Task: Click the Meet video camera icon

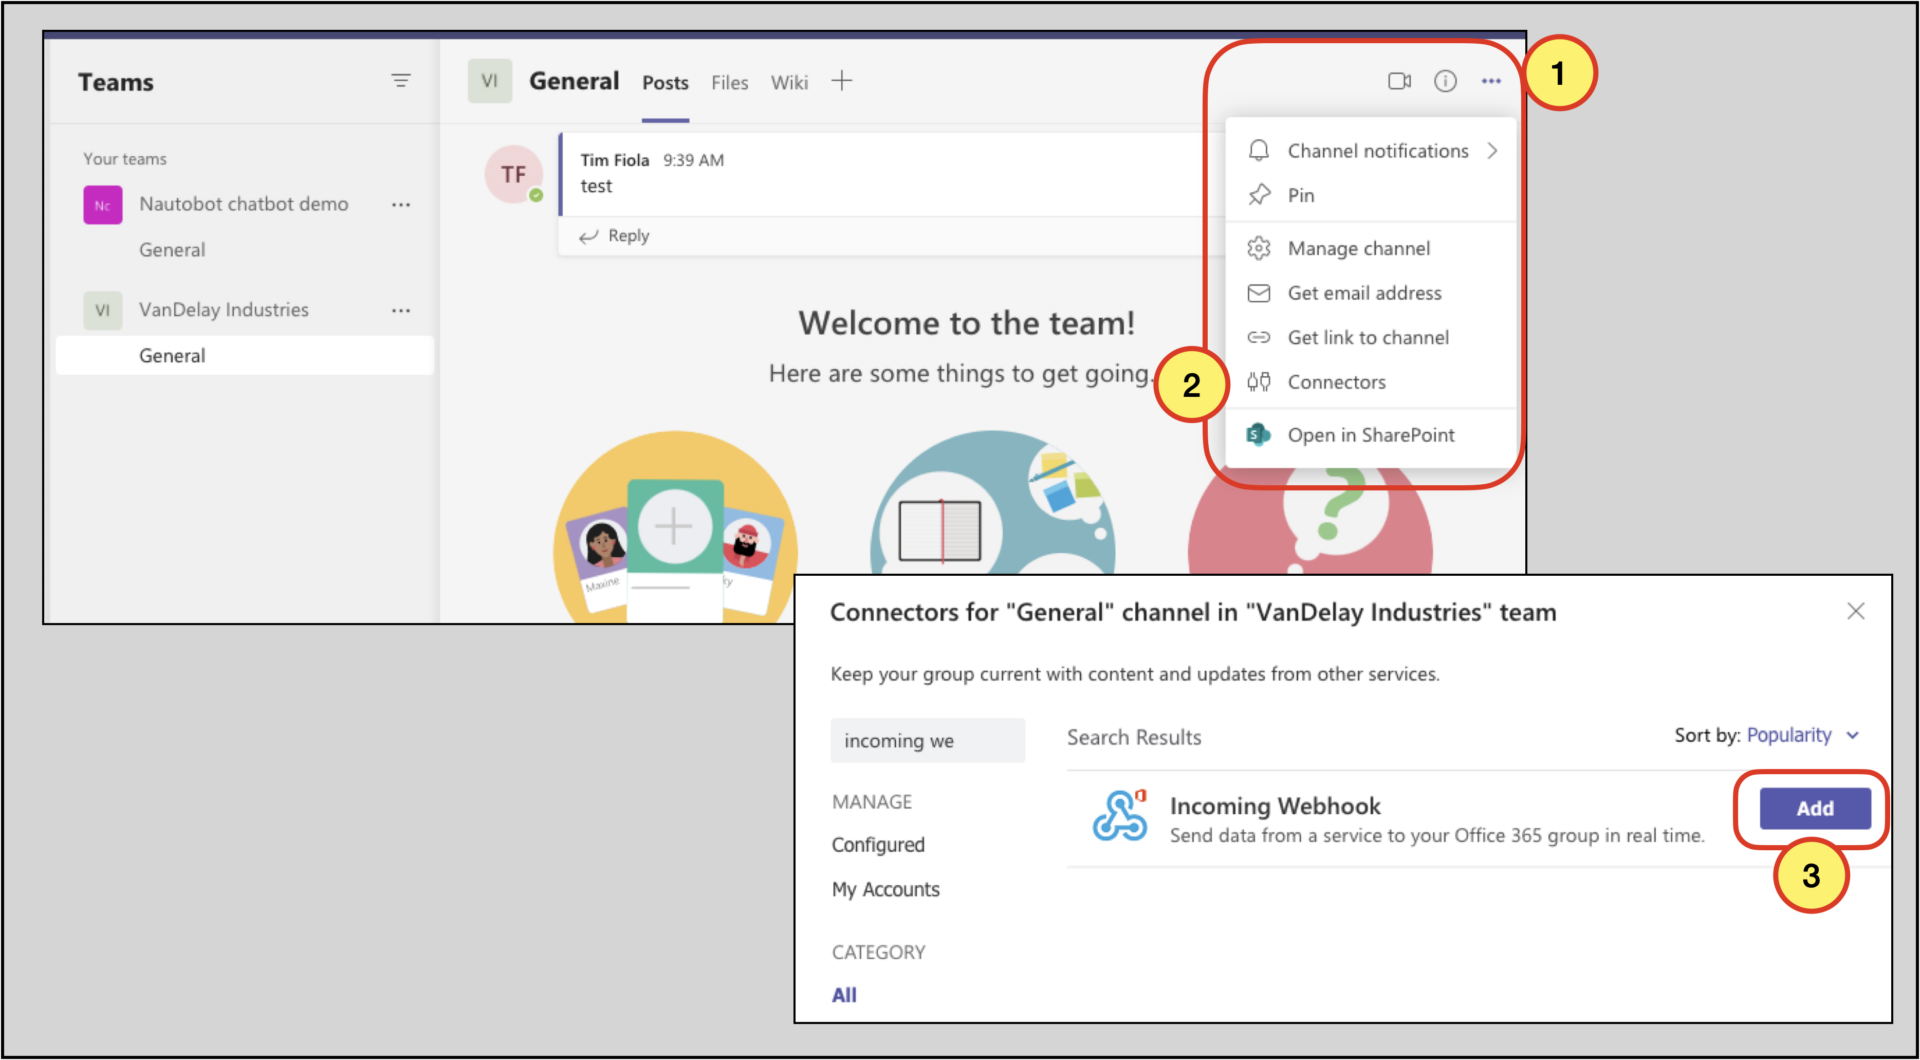Action: [1399, 81]
